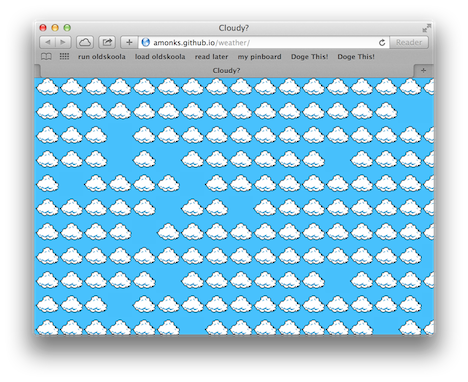The width and height of the screenshot is (468, 382).
Task: Open the run oldskoola bookmark
Action: click(x=102, y=57)
